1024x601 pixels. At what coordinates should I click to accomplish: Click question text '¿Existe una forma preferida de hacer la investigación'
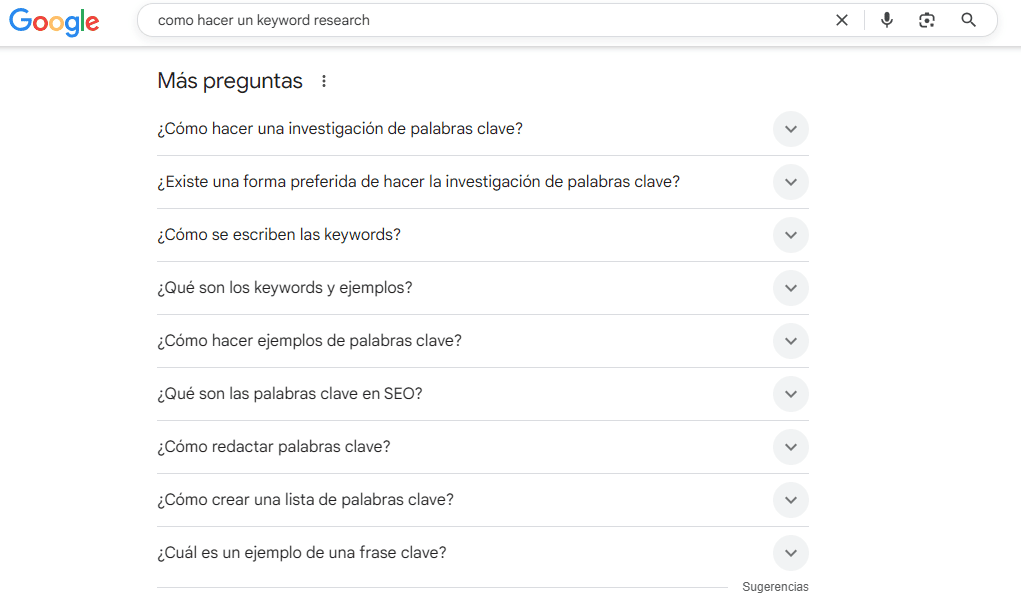point(418,182)
